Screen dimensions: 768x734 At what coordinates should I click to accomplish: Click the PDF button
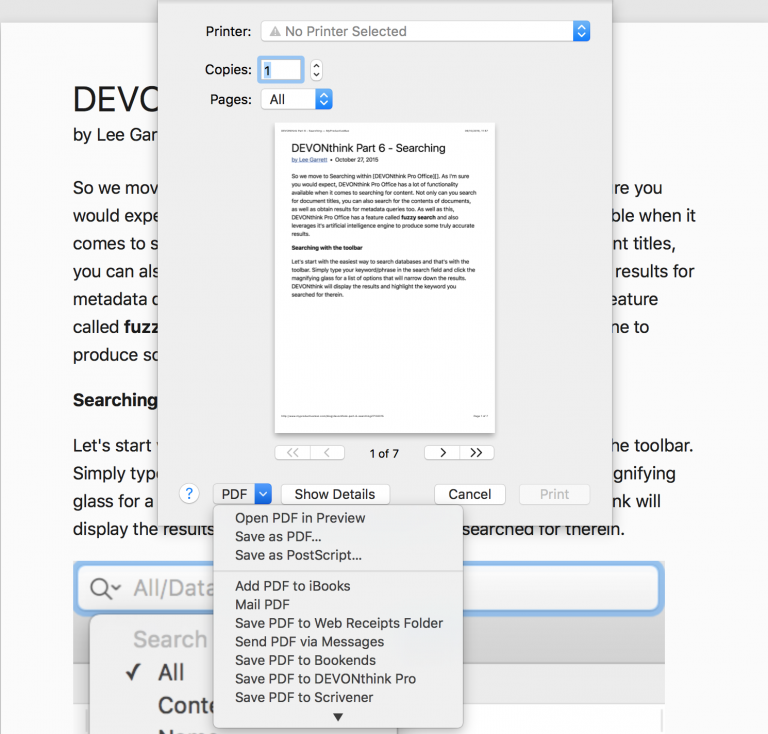[x=234, y=494]
